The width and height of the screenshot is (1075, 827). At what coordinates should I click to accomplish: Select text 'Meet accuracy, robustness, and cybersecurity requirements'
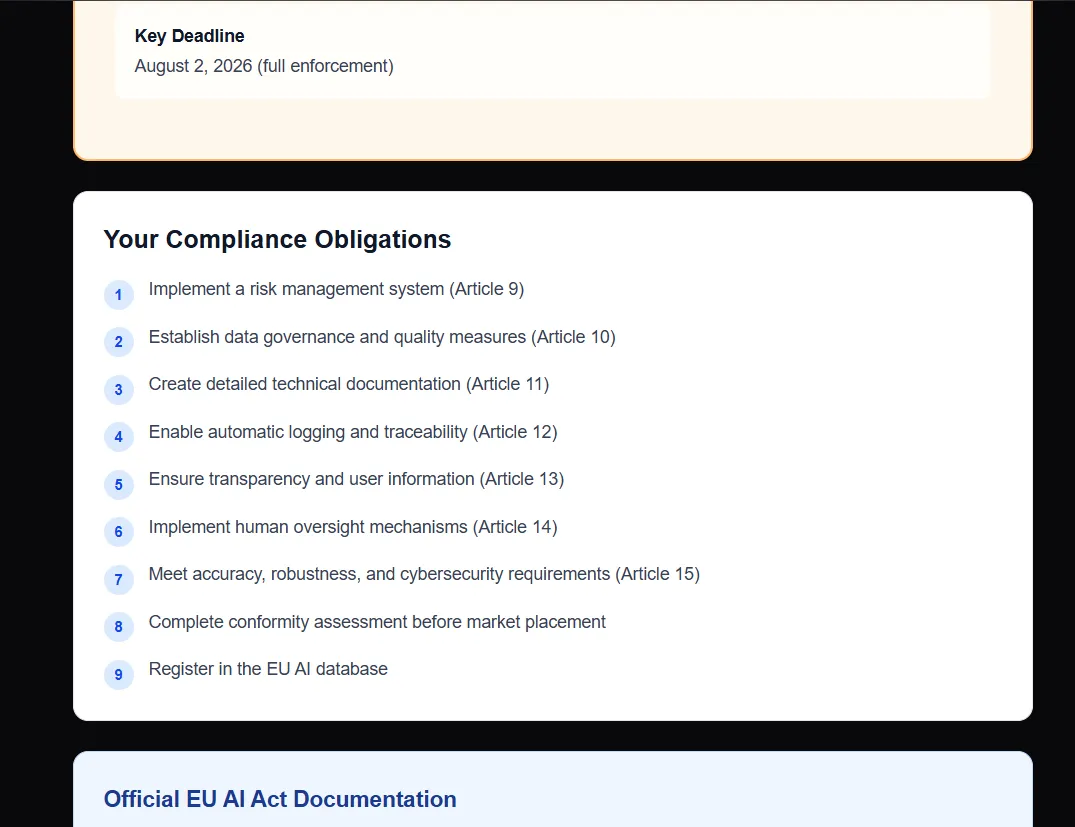click(379, 574)
